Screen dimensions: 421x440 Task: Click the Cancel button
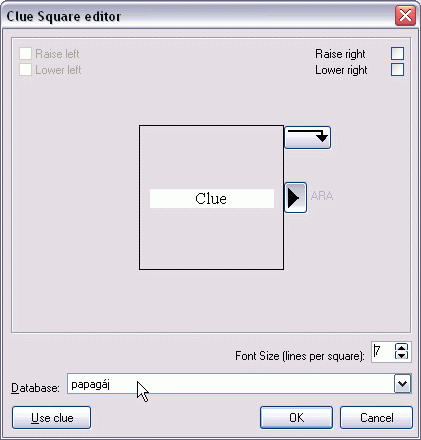point(376,418)
